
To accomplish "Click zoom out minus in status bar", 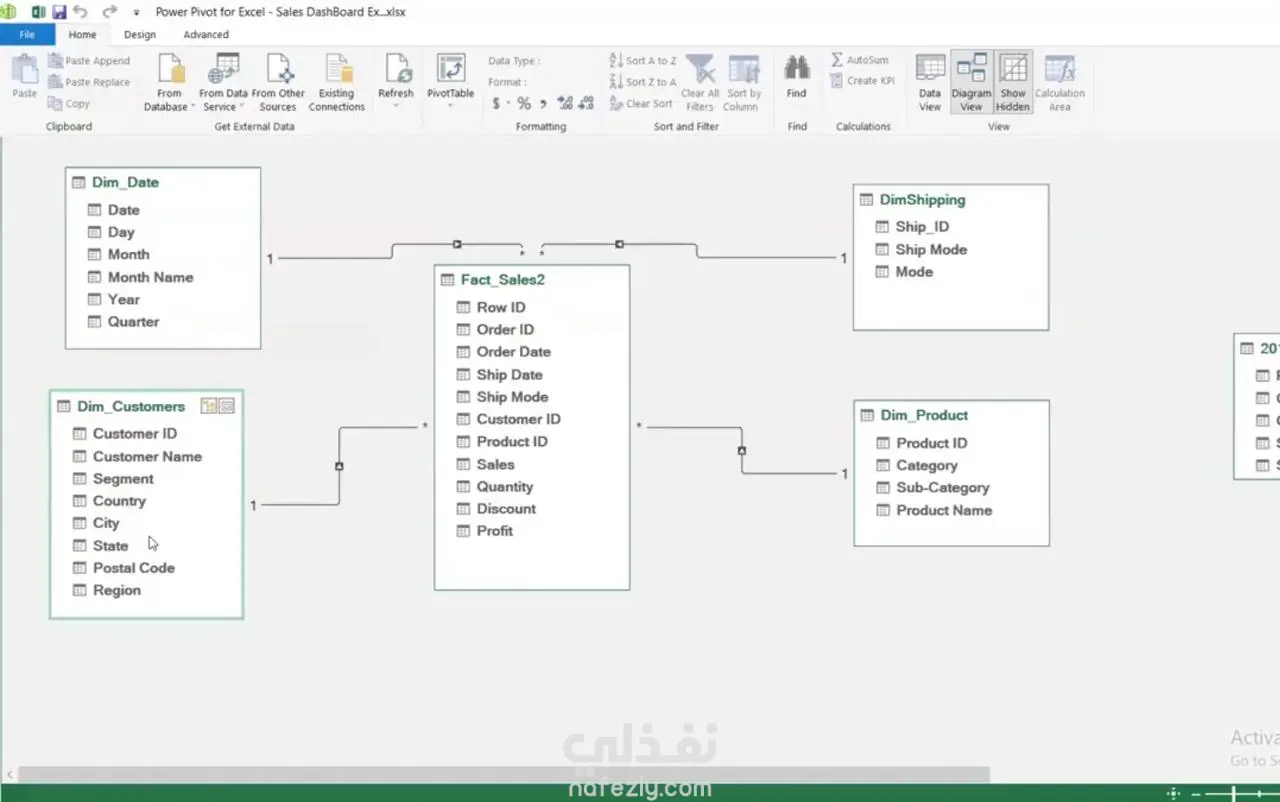I will pyautogui.click(x=1195, y=794).
